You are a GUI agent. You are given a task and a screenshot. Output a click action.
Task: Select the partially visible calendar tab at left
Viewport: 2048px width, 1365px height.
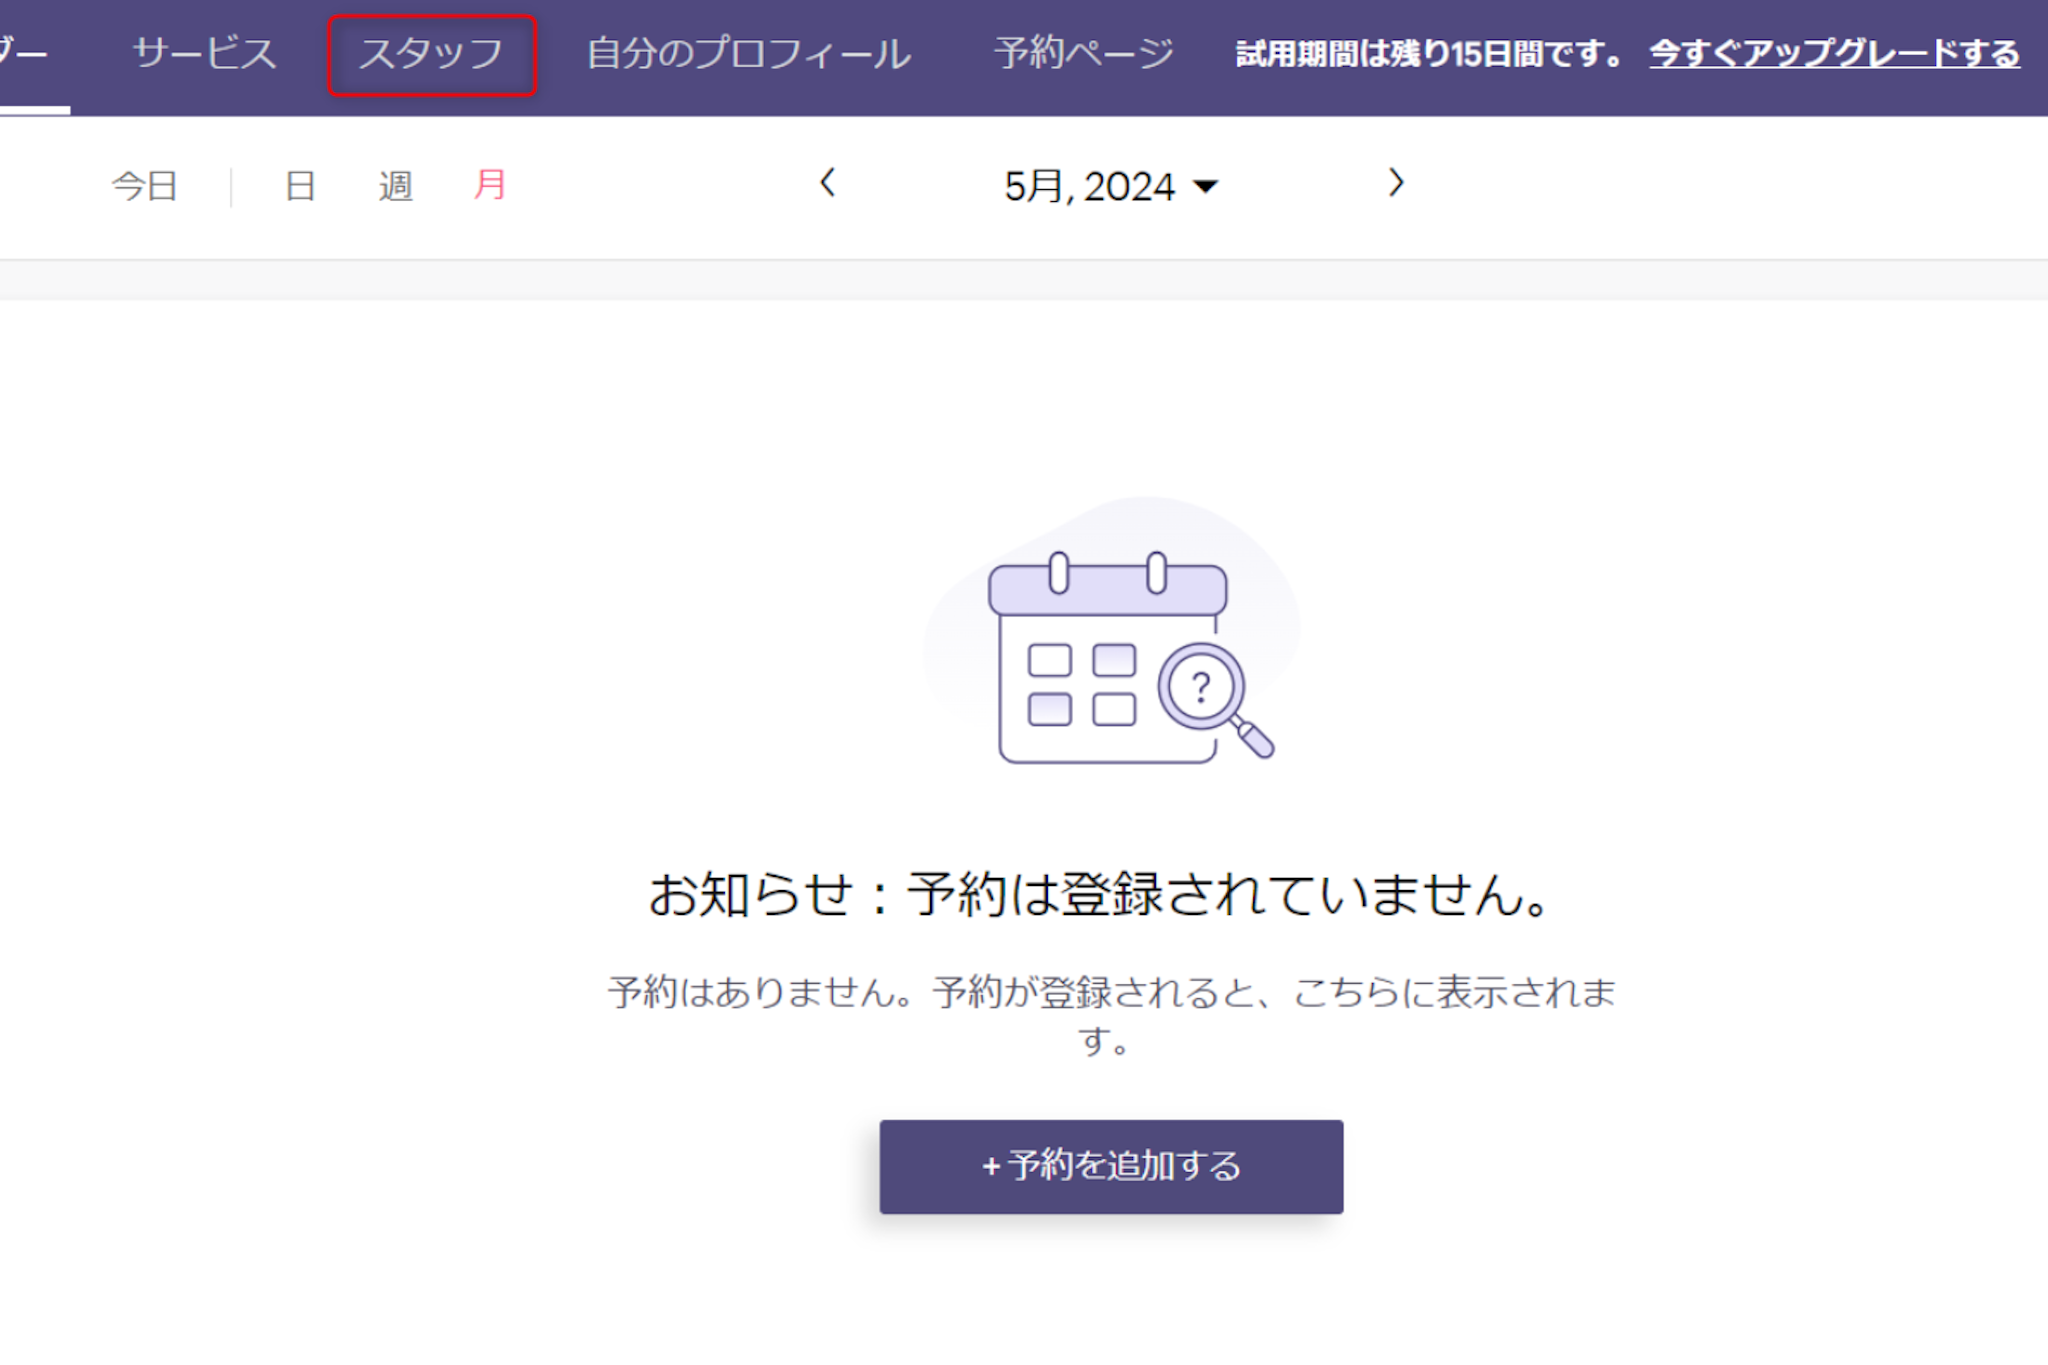pyautogui.click(x=25, y=54)
